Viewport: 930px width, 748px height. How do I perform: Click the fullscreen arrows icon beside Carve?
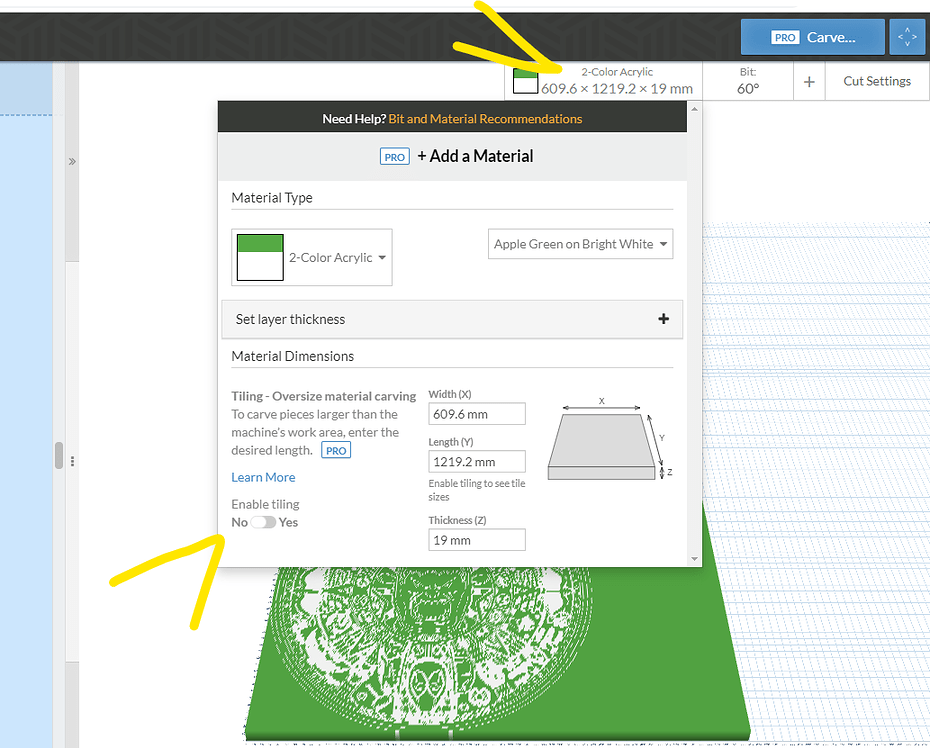click(x=907, y=37)
